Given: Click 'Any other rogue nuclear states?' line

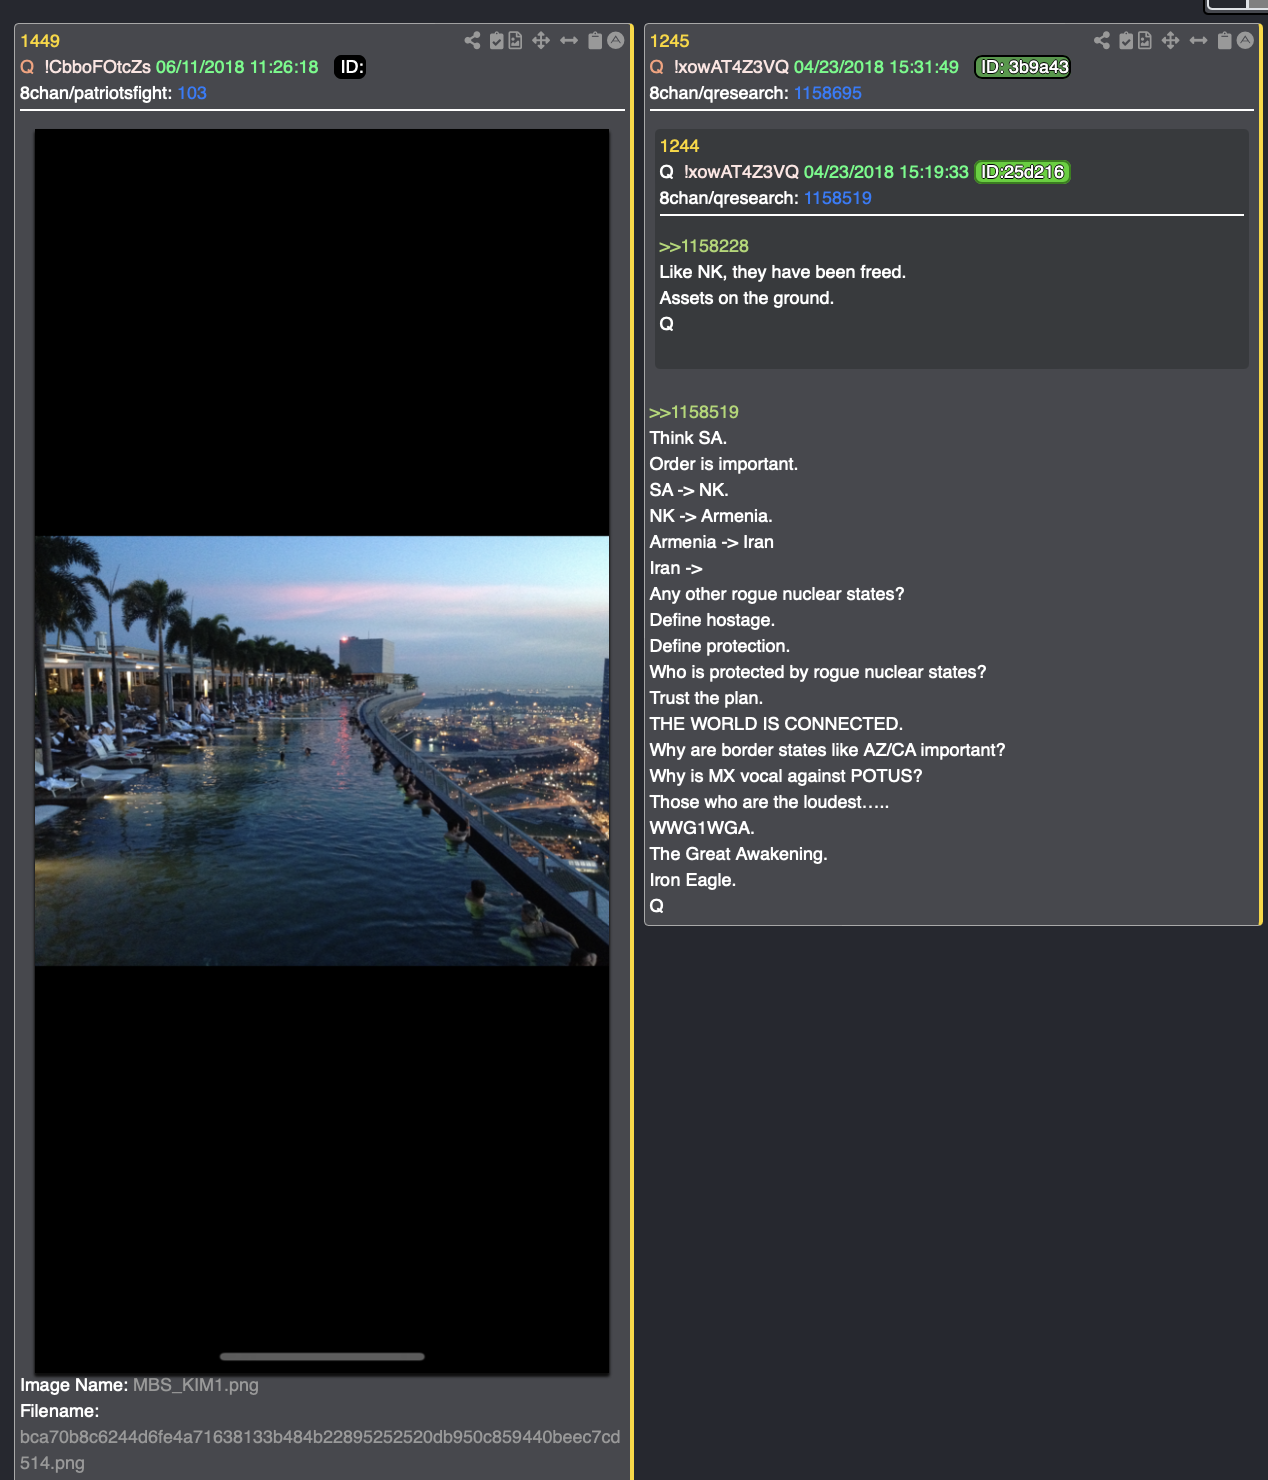Looking at the screenshot, I should click(777, 594).
